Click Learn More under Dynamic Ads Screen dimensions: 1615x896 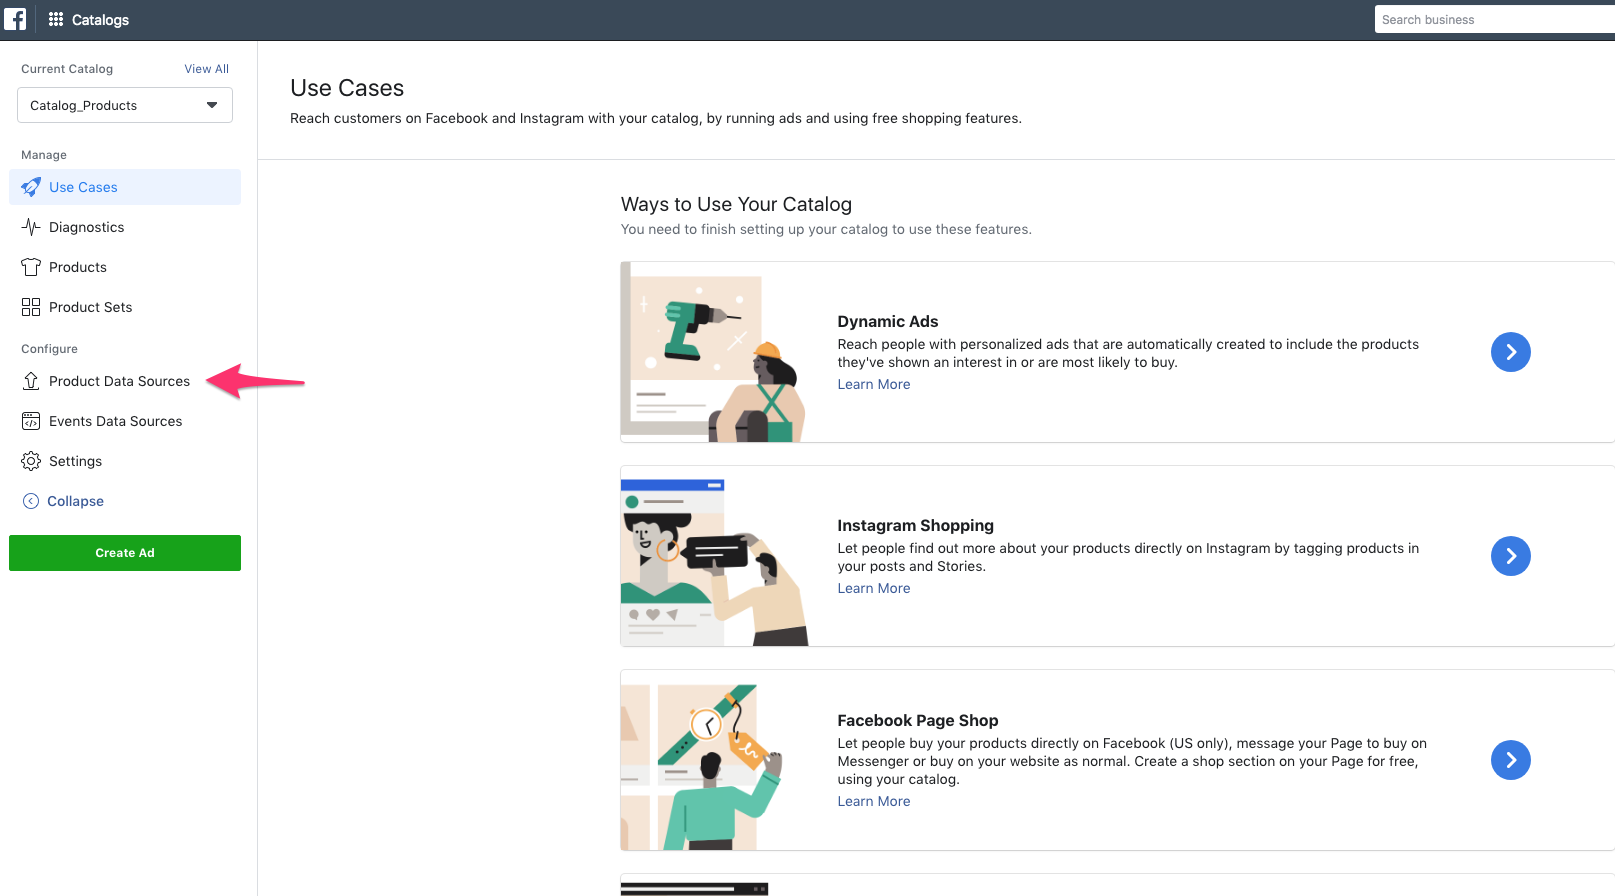pyautogui.click(x=874, y=384)
